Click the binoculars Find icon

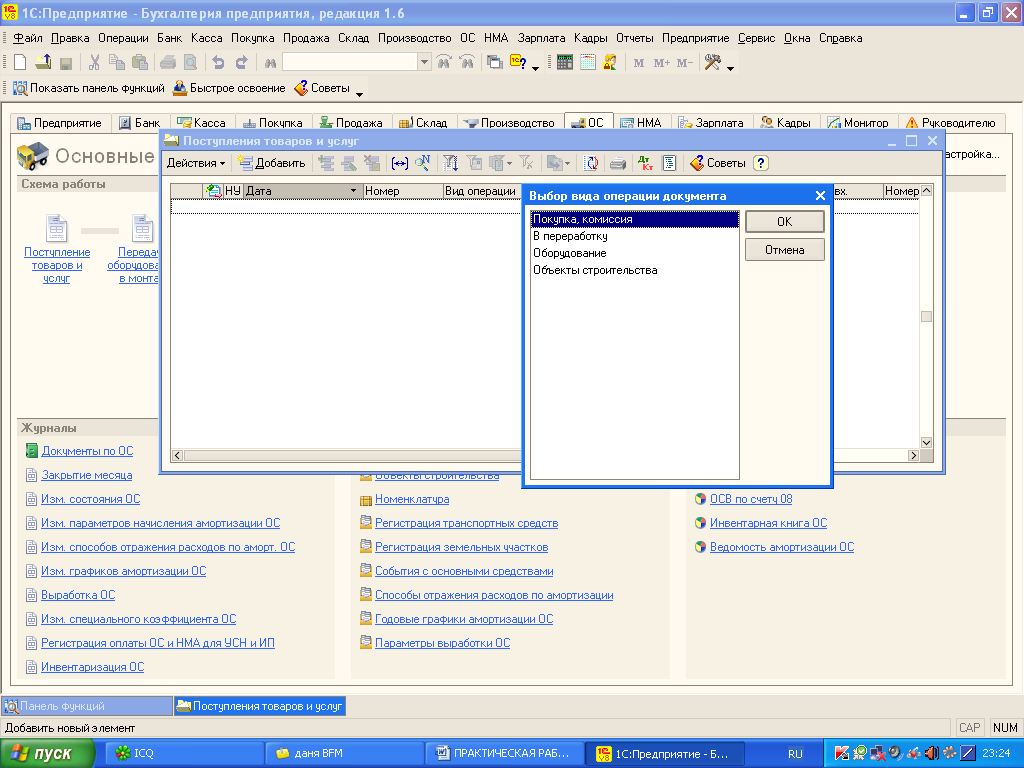coord(270,63)
